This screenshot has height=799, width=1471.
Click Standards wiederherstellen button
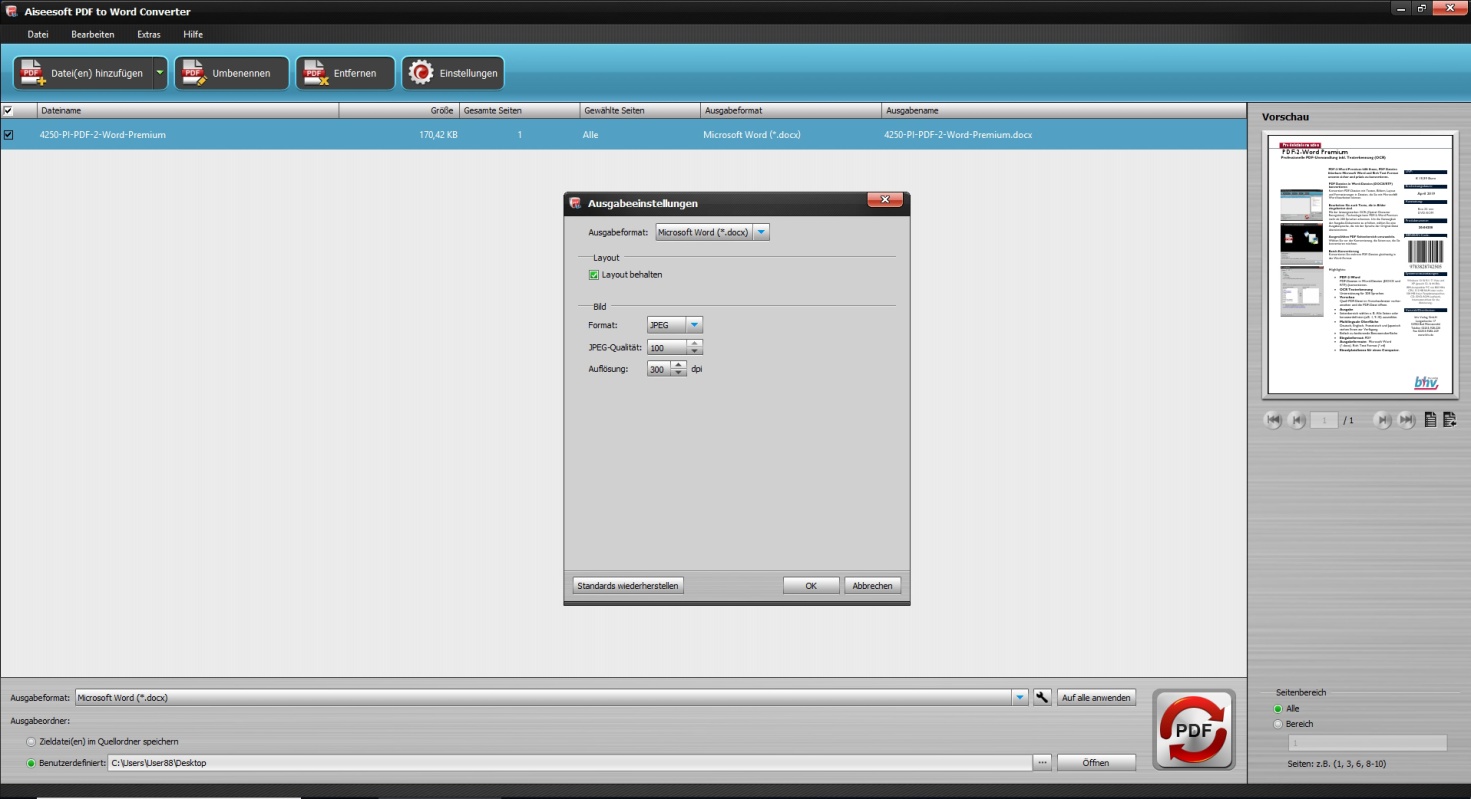(x=628, y=586)
